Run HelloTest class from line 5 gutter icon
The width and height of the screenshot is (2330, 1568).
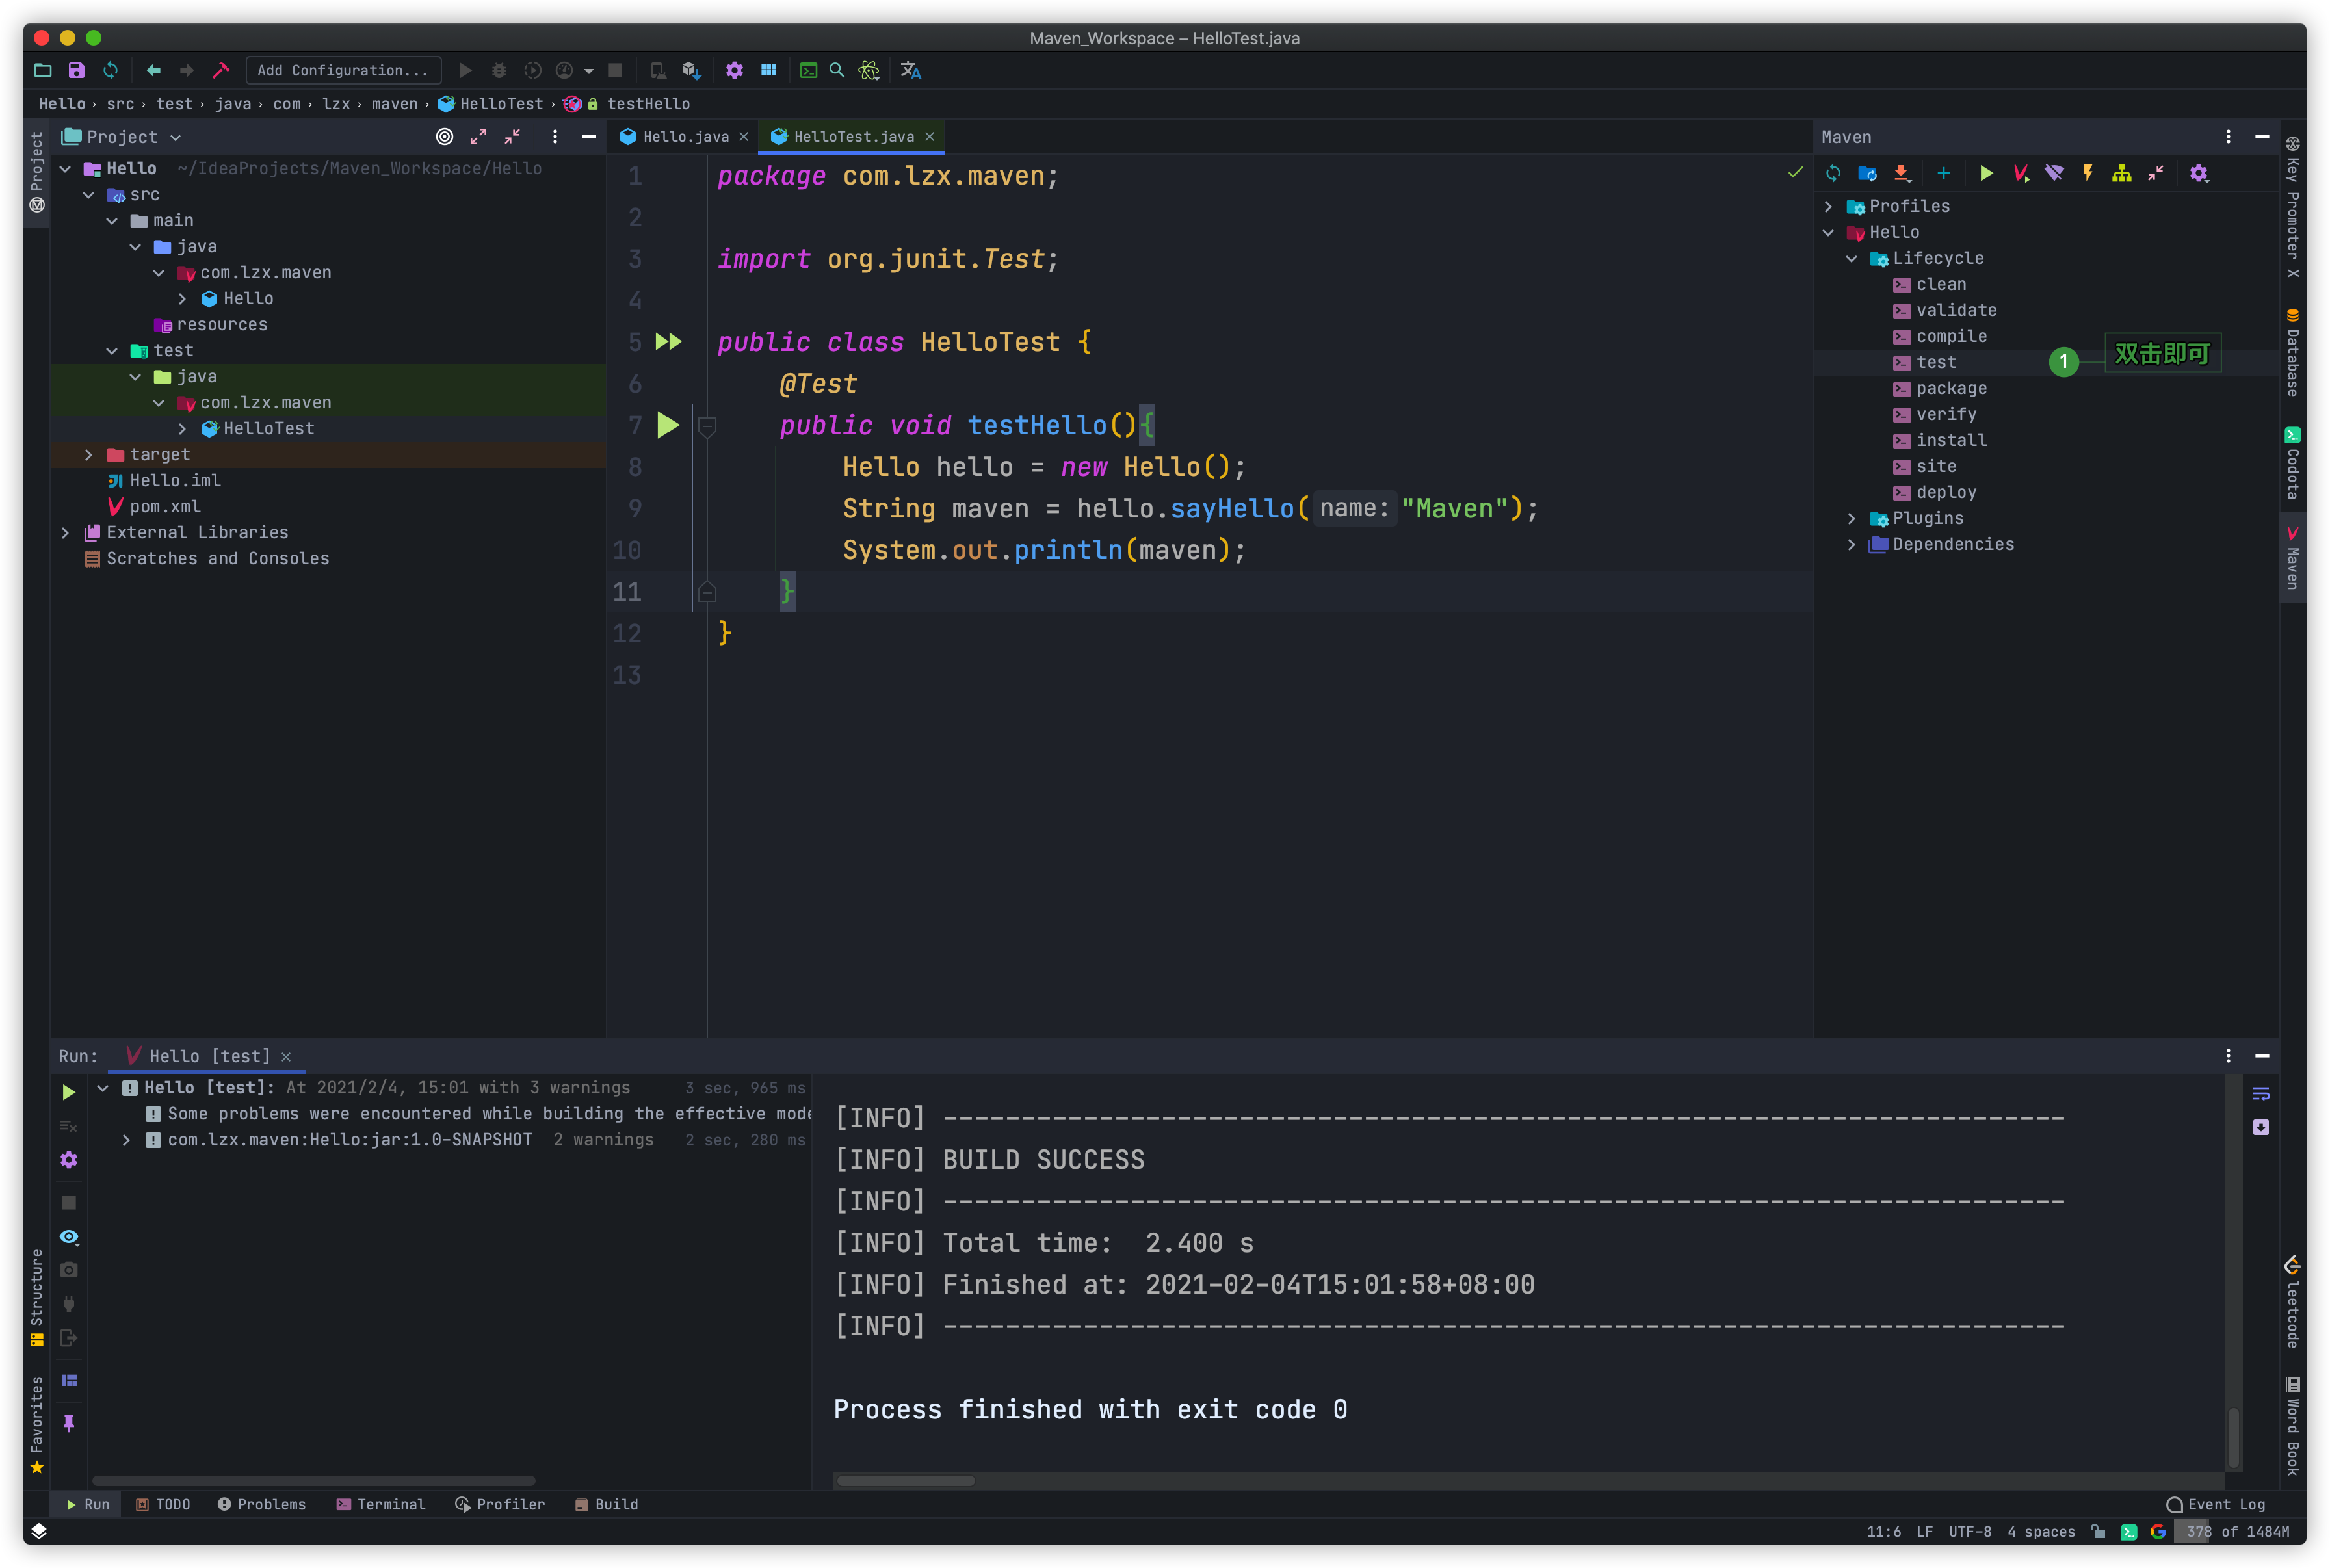click(668, 342)
